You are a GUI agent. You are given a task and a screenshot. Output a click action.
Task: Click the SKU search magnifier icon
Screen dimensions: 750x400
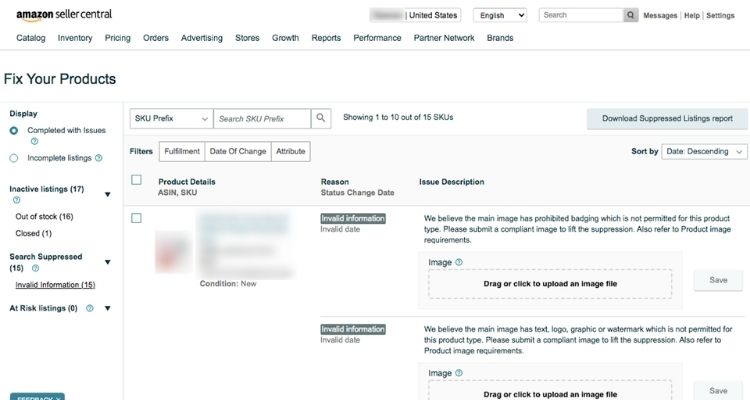point(321,118)
